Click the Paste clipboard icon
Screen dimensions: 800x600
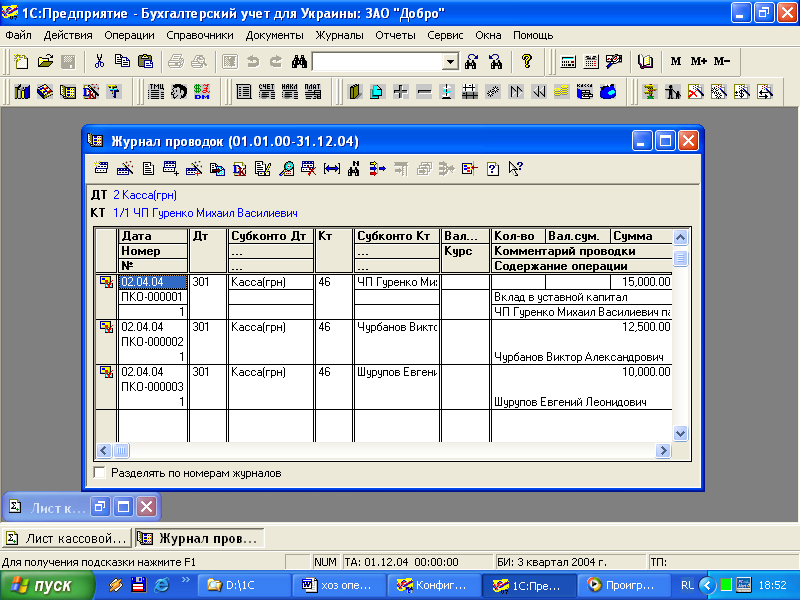point(145,62)
